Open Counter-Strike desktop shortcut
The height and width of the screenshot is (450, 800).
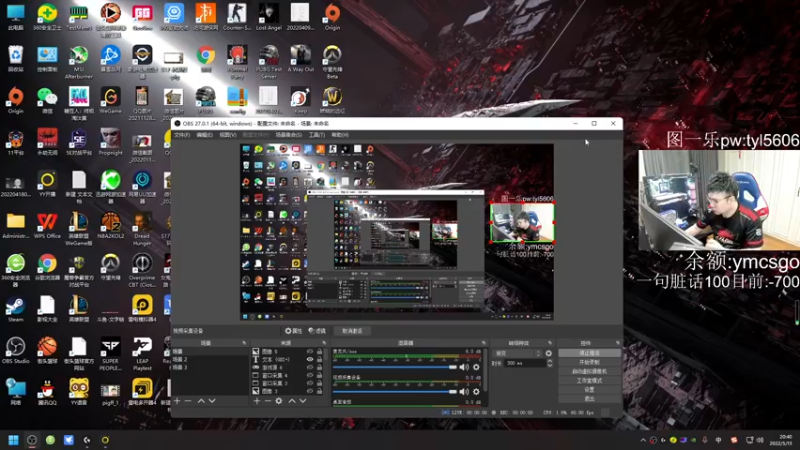(237, 16)
